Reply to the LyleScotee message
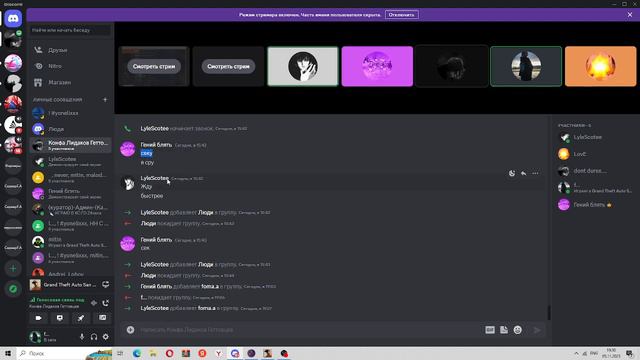The height and width of the screenshot is (360, 640). (523, 173)
